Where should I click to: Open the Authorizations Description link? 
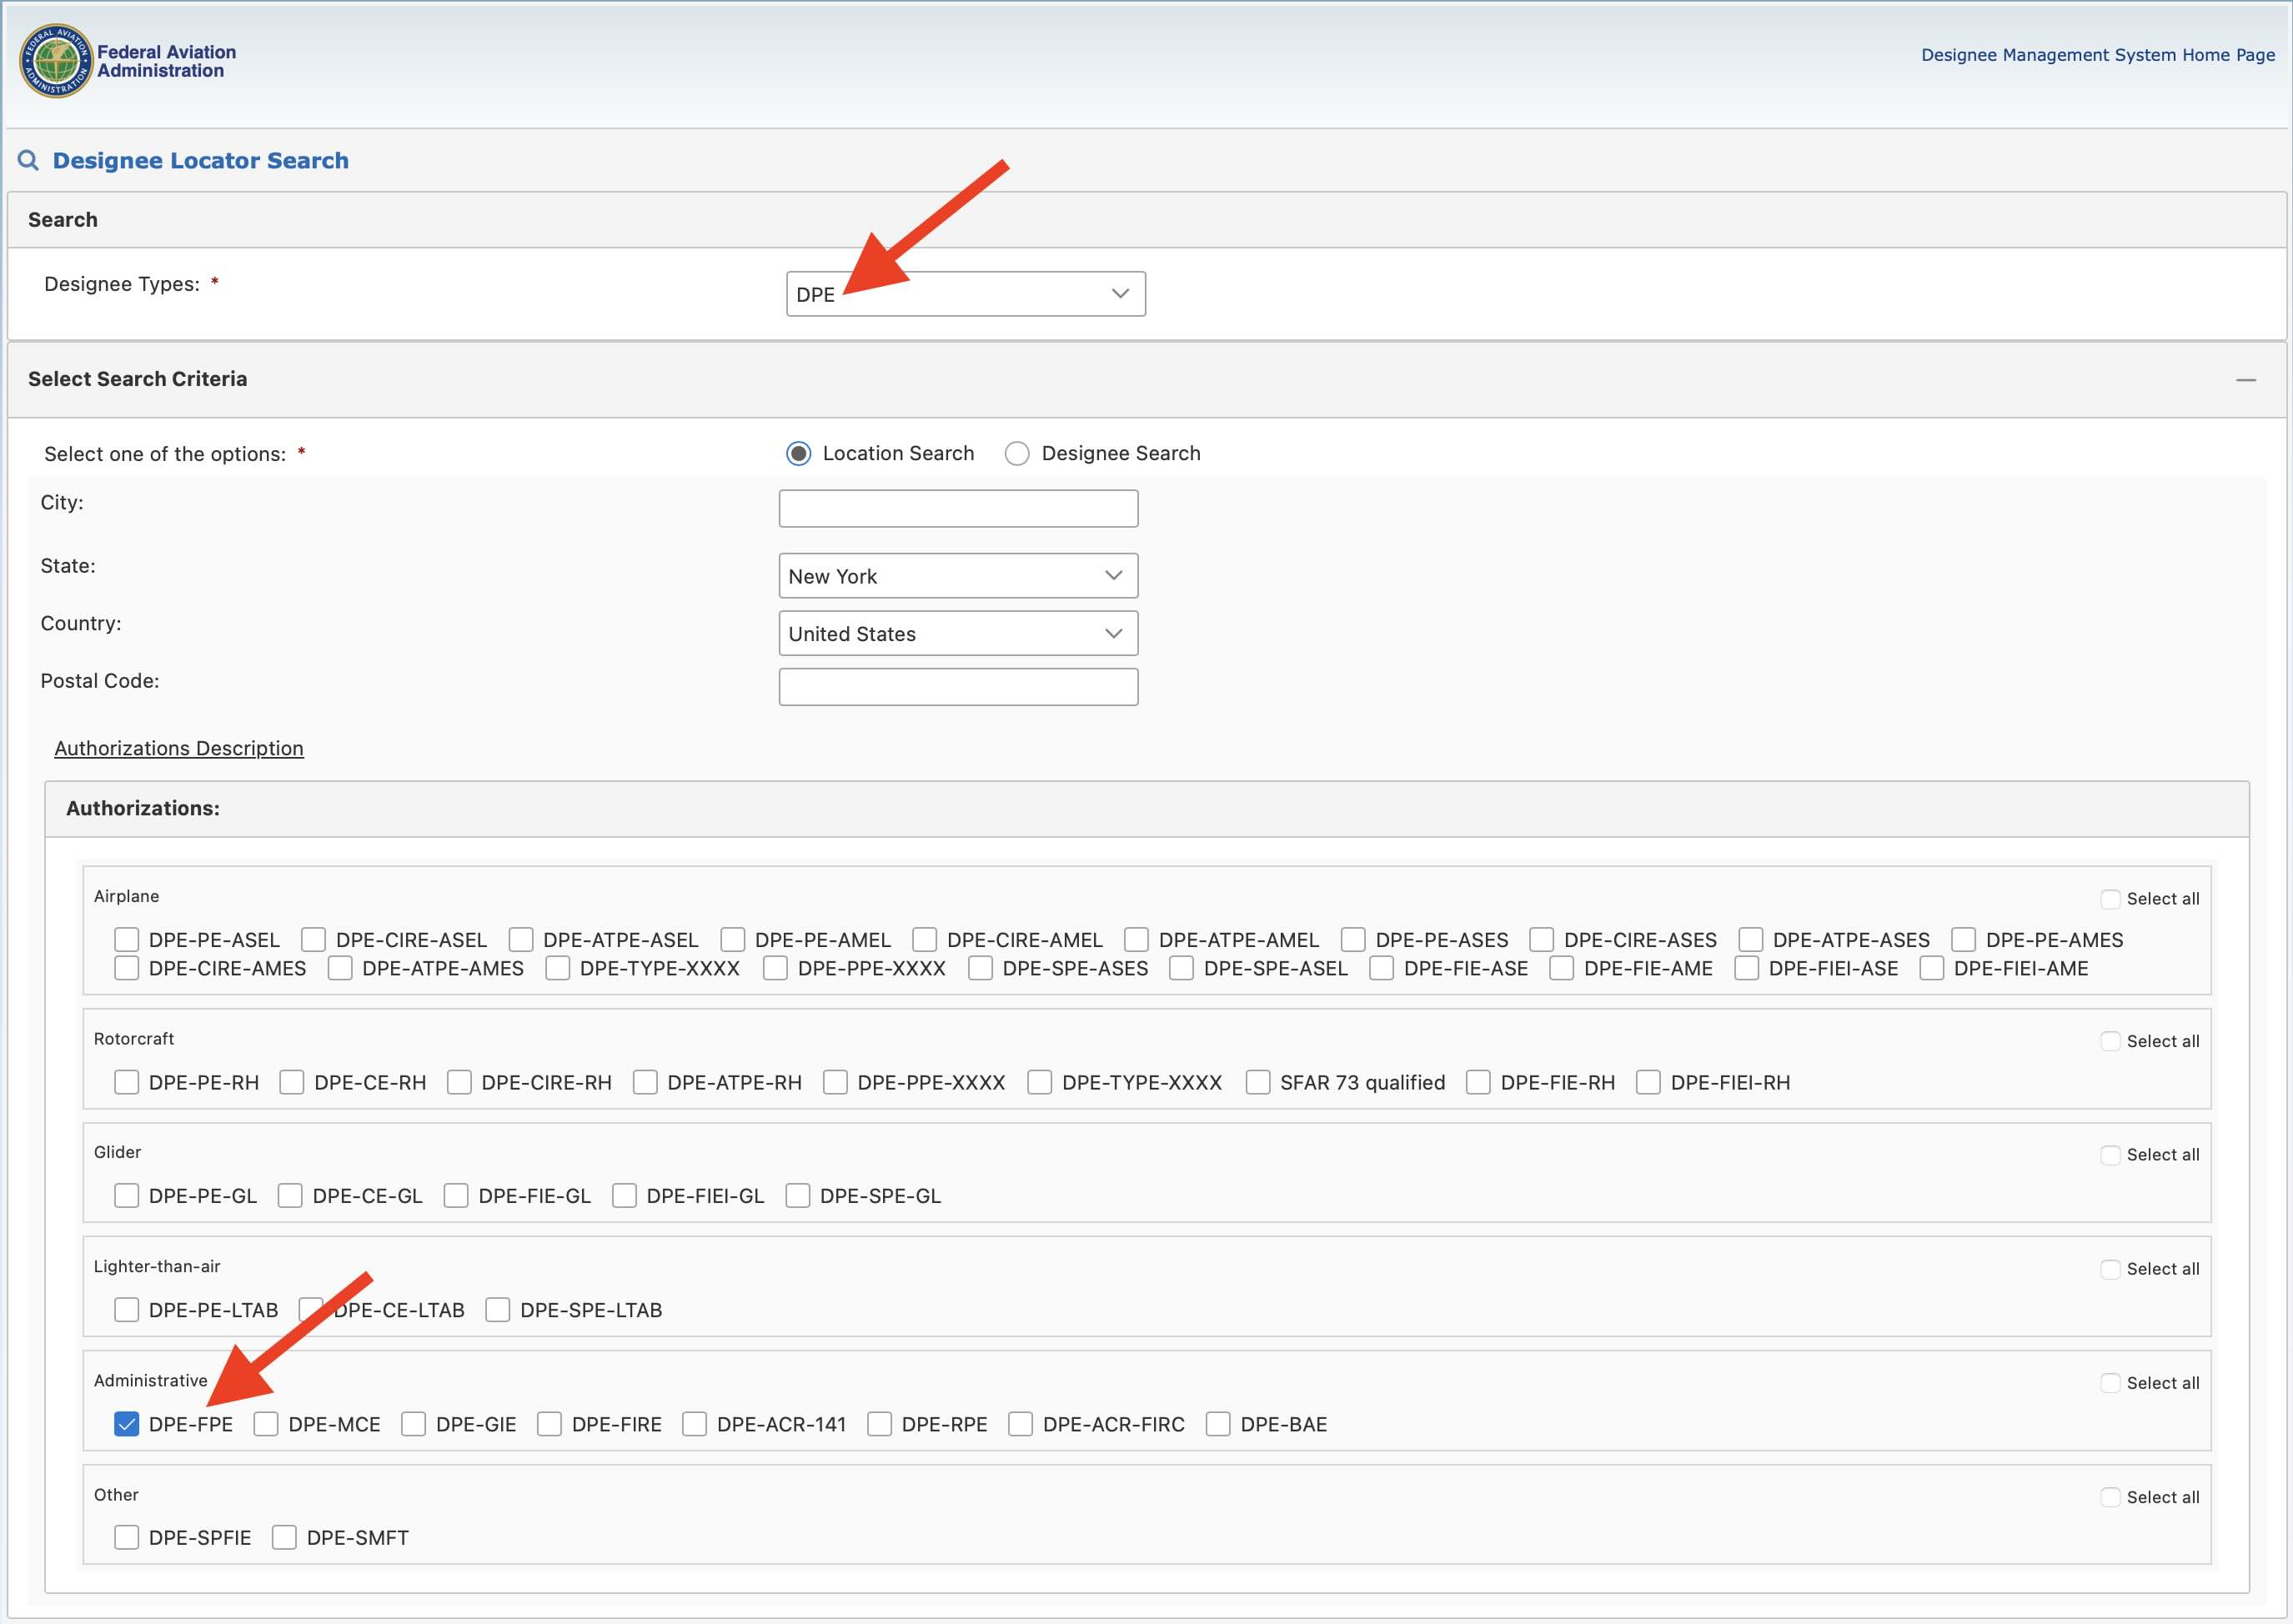coord(179,749)
